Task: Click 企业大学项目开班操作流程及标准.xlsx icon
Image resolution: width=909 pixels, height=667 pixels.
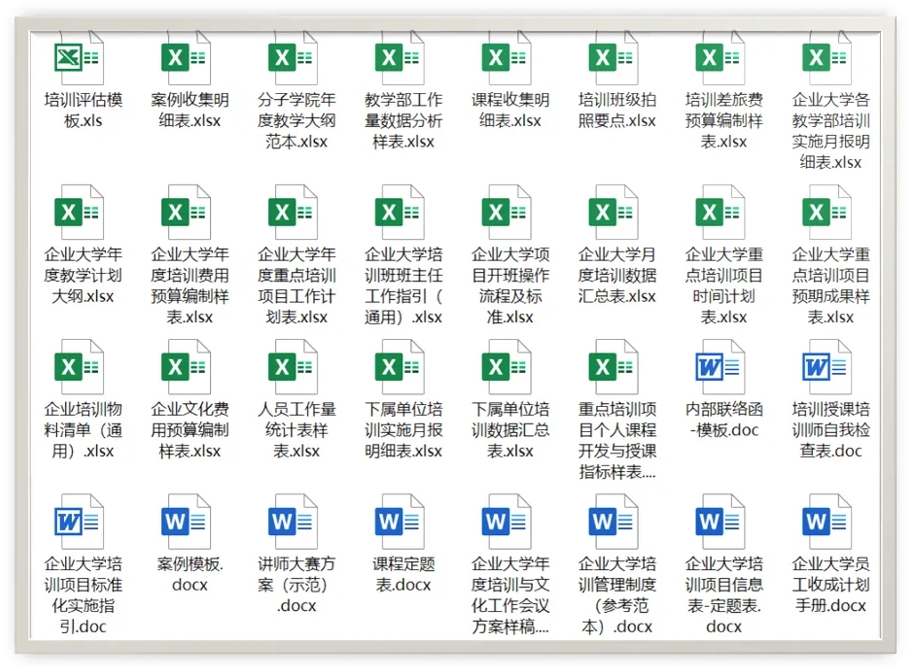Action: point(506,212)
